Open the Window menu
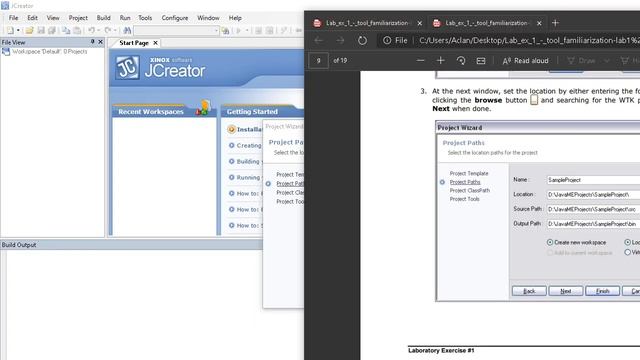 point(208,18)
